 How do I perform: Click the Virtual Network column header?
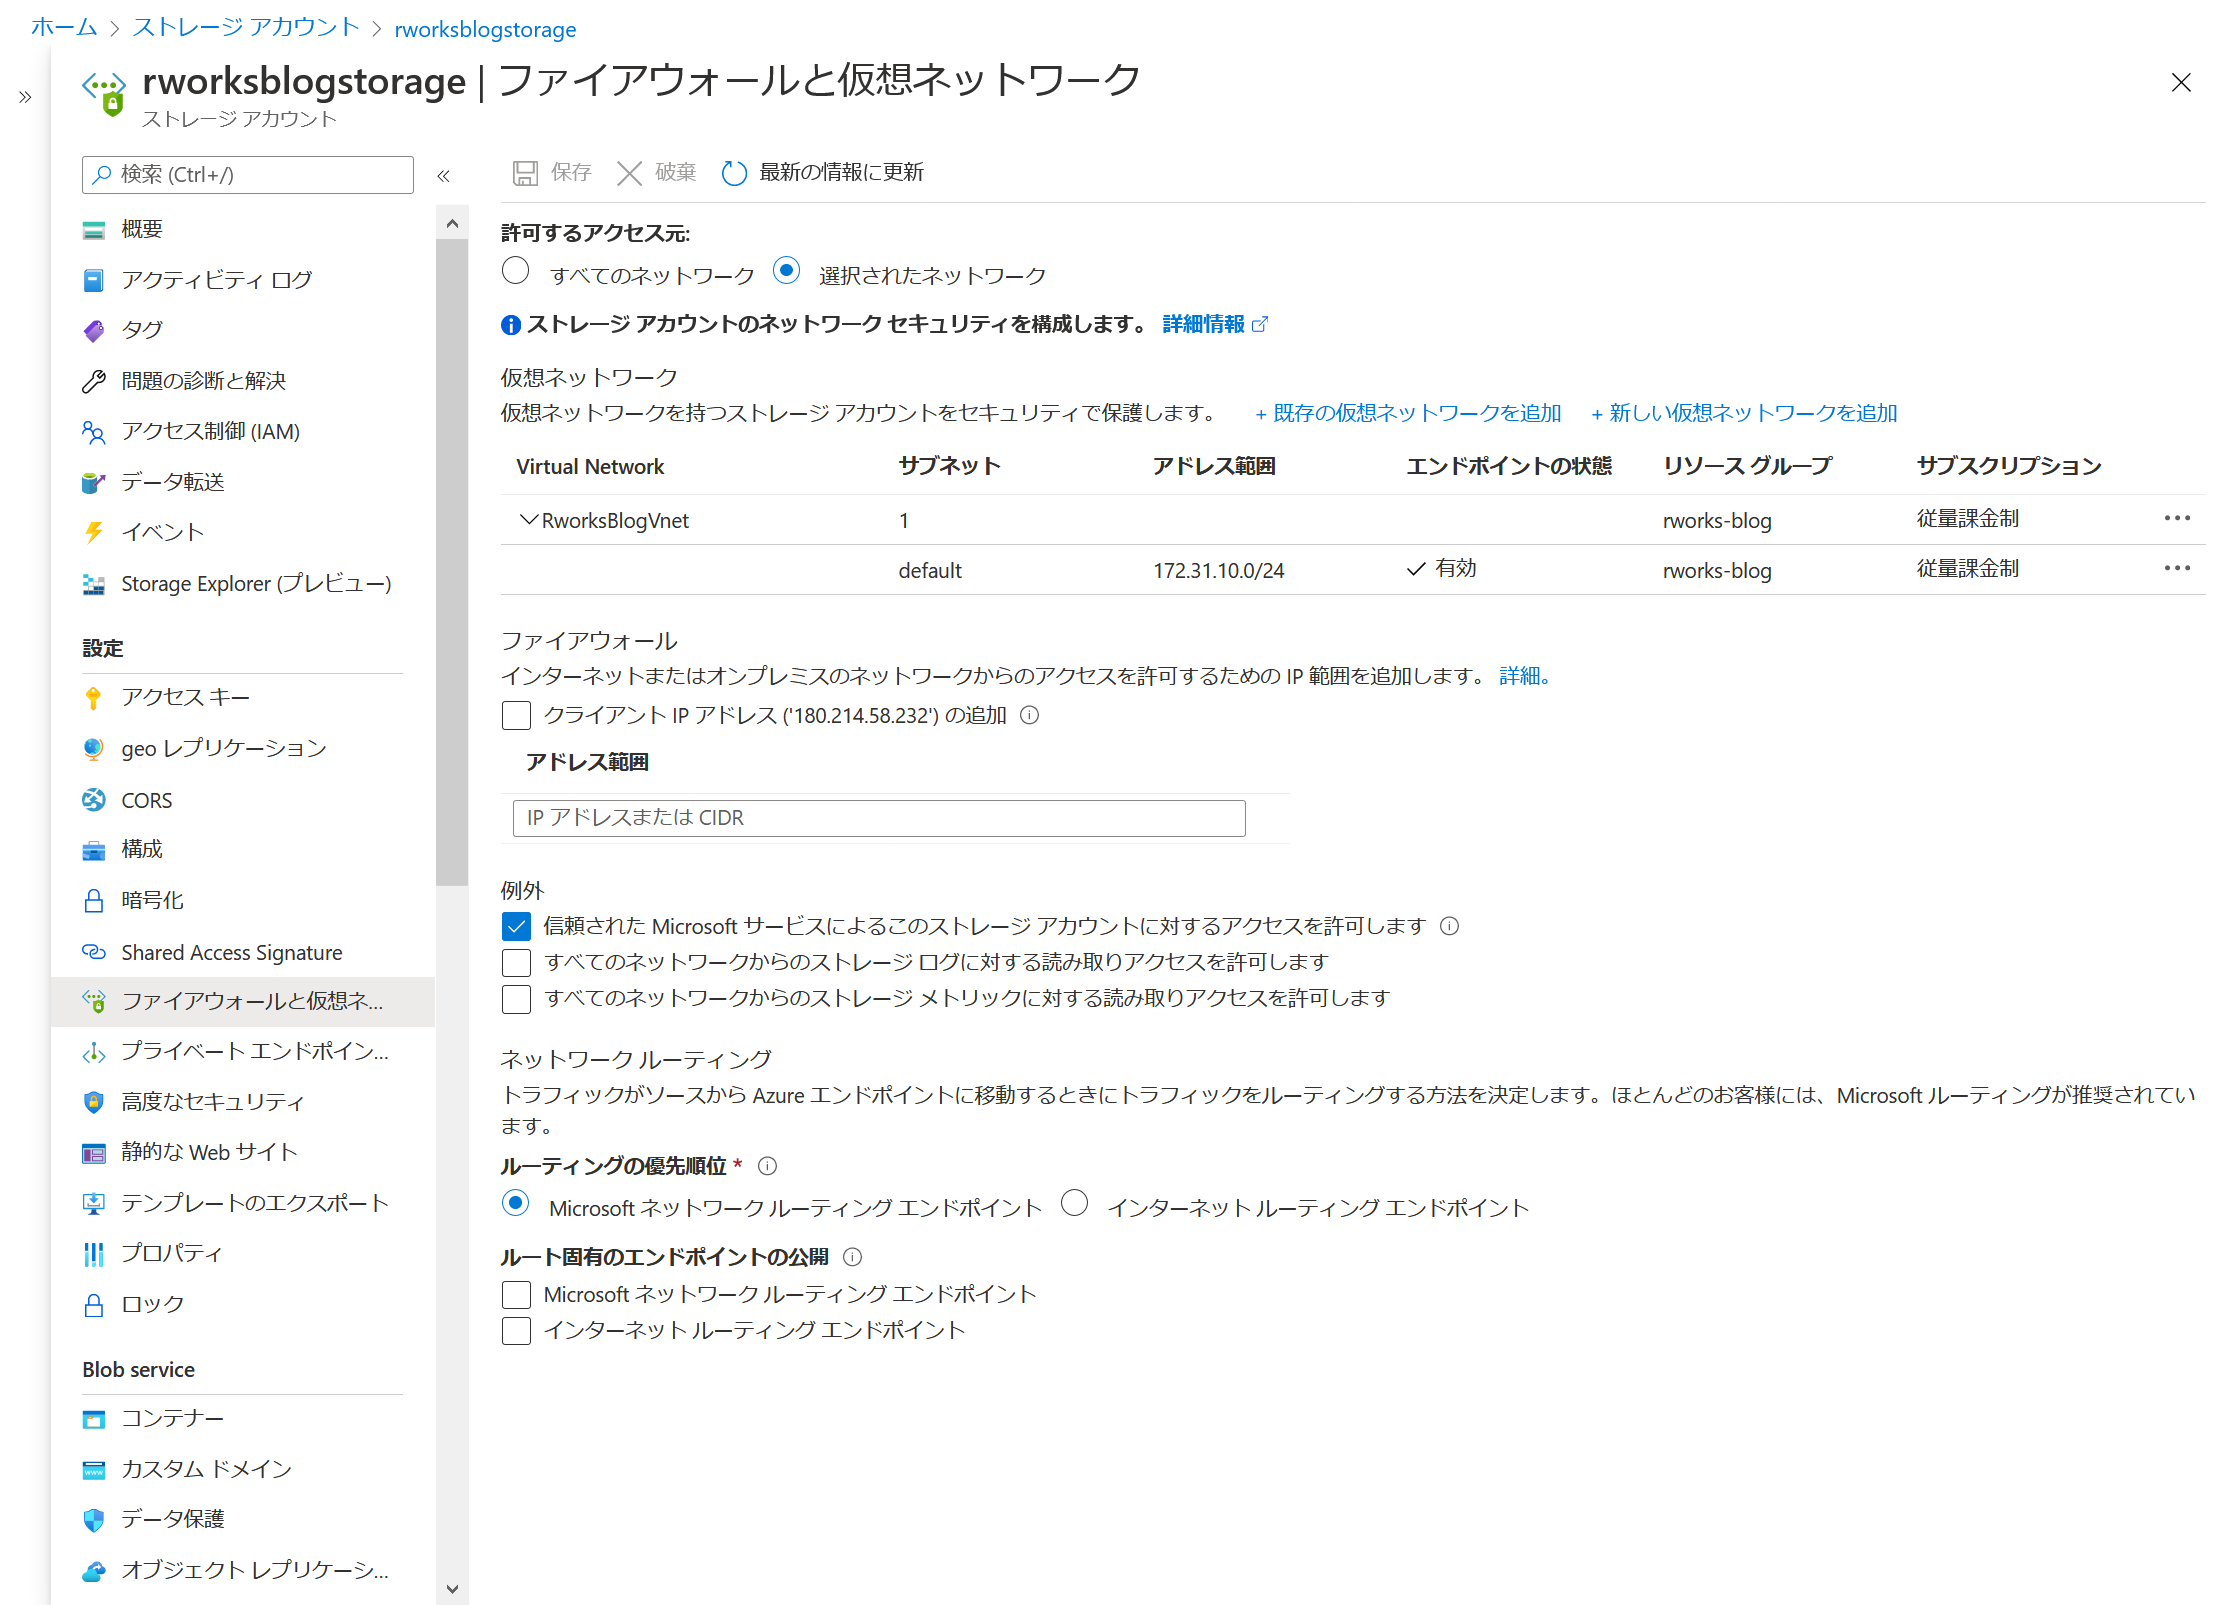click(x=590, y=467)
